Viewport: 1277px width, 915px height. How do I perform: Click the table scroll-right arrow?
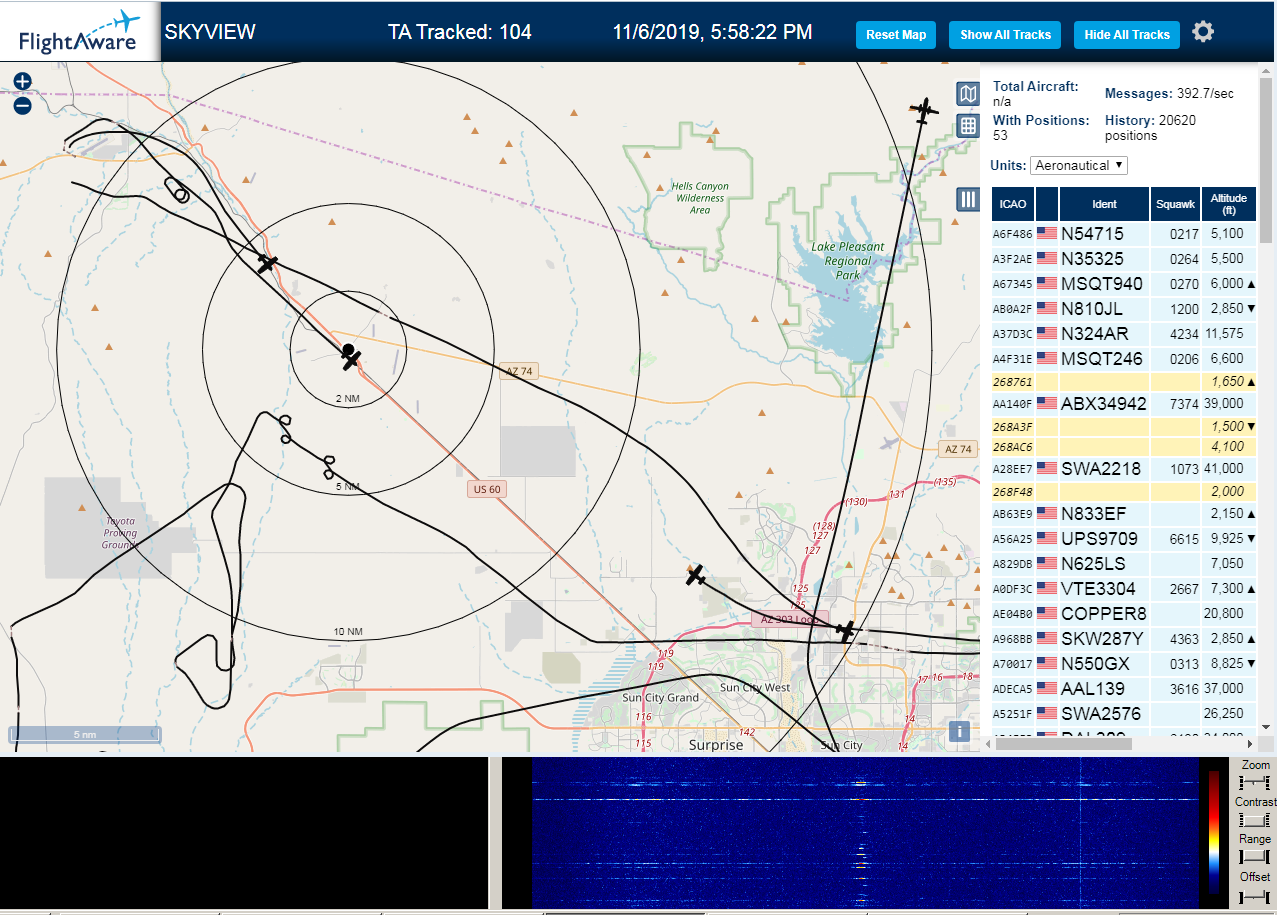click(1248, 743)
